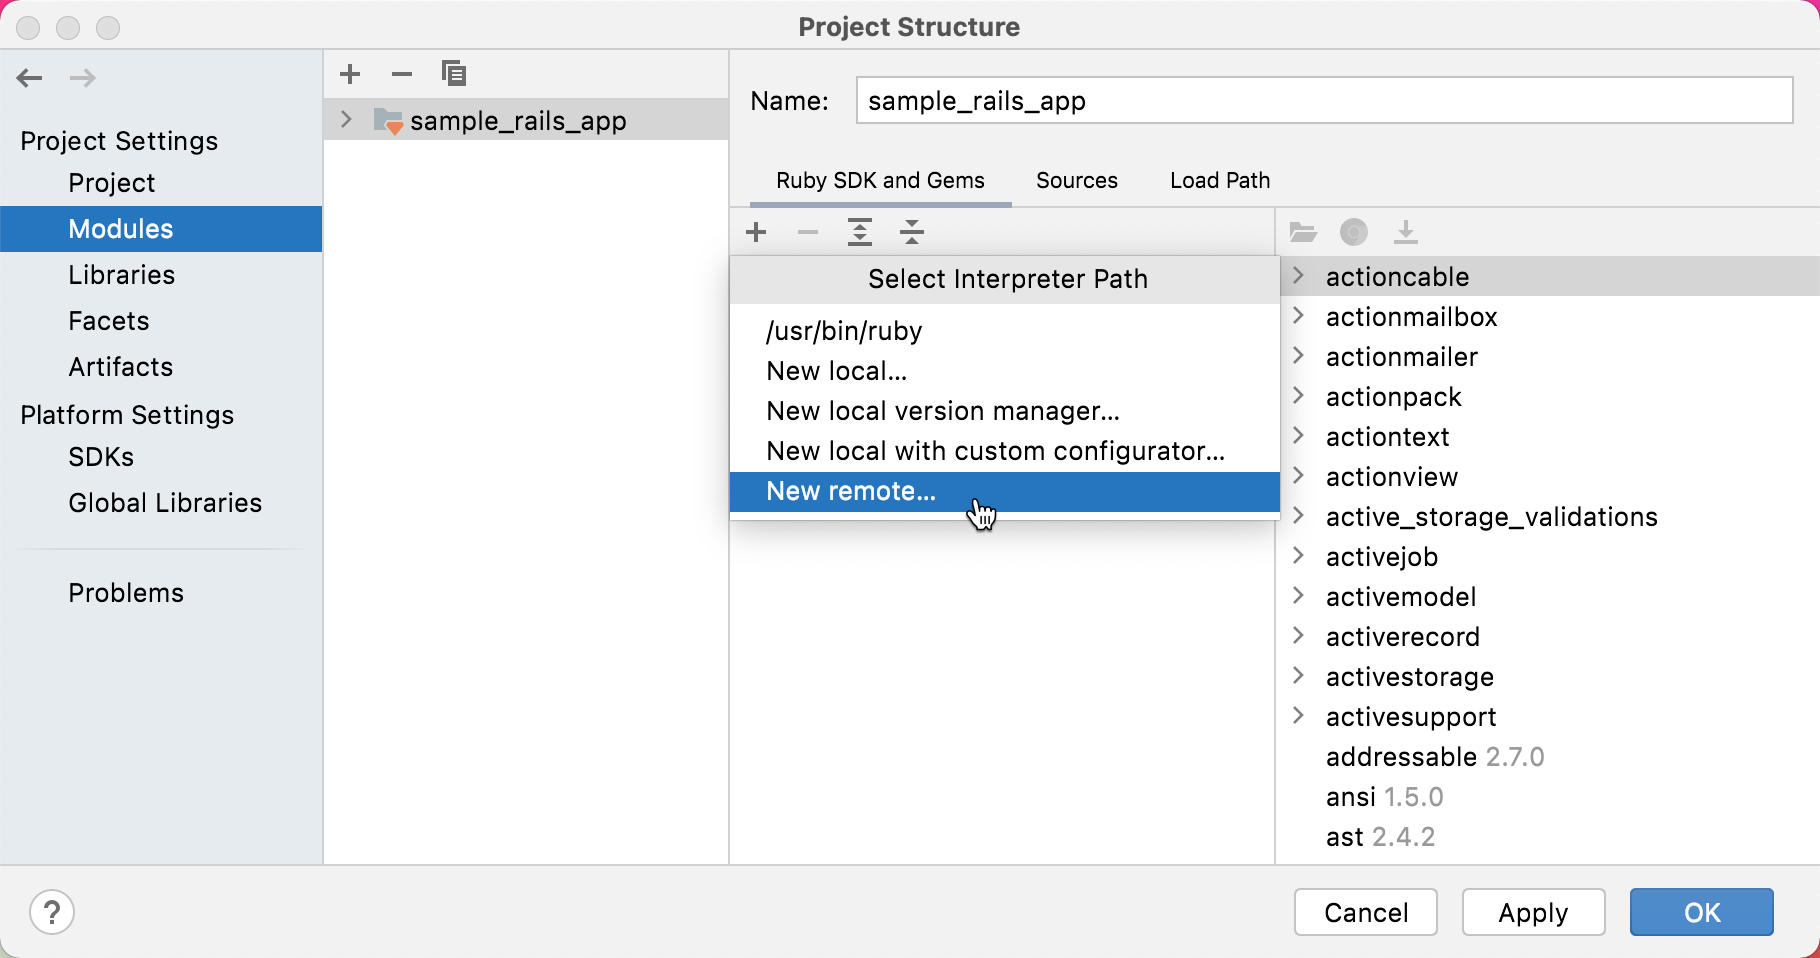Expand the sample_rails_app module tree

346,119
